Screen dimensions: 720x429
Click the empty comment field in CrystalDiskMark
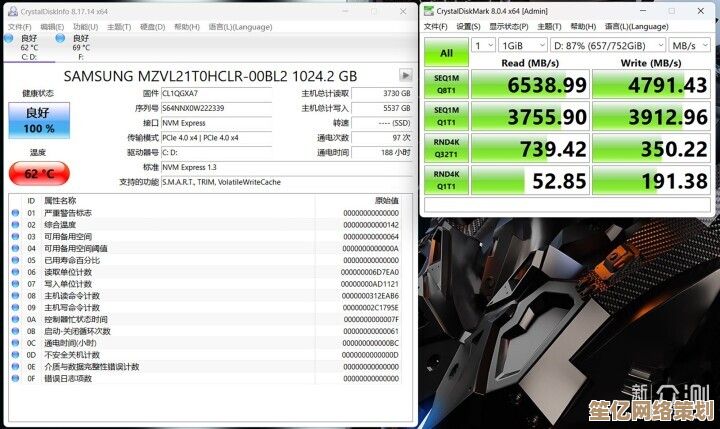coord(568,204)
